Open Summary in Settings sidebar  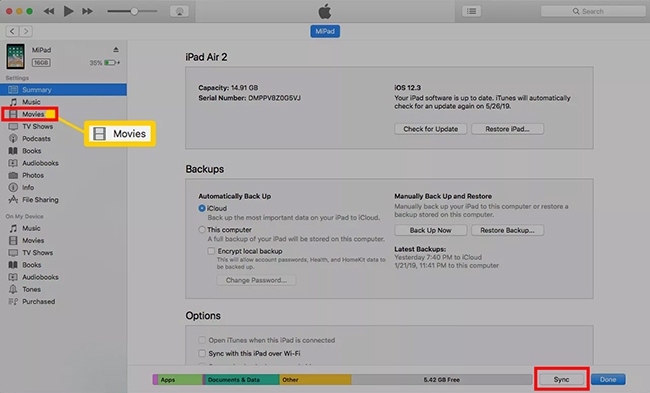click(63, 90)
